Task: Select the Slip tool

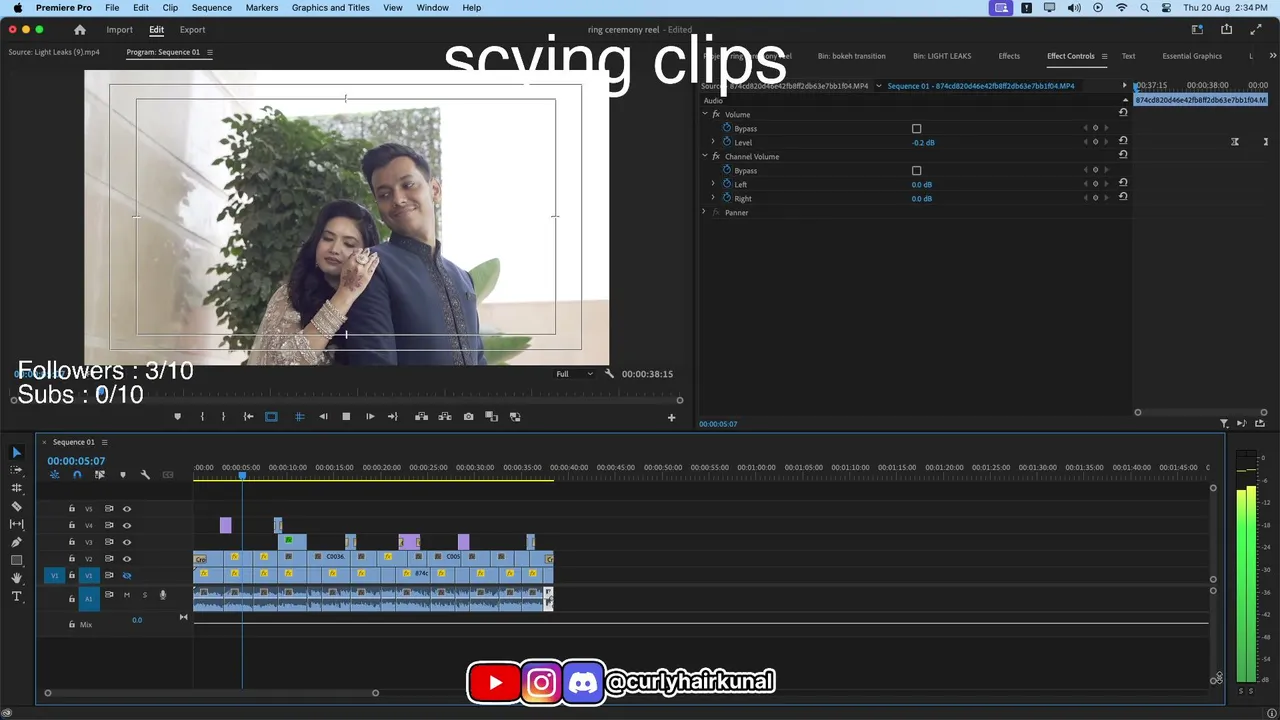Action: [16, 524]
